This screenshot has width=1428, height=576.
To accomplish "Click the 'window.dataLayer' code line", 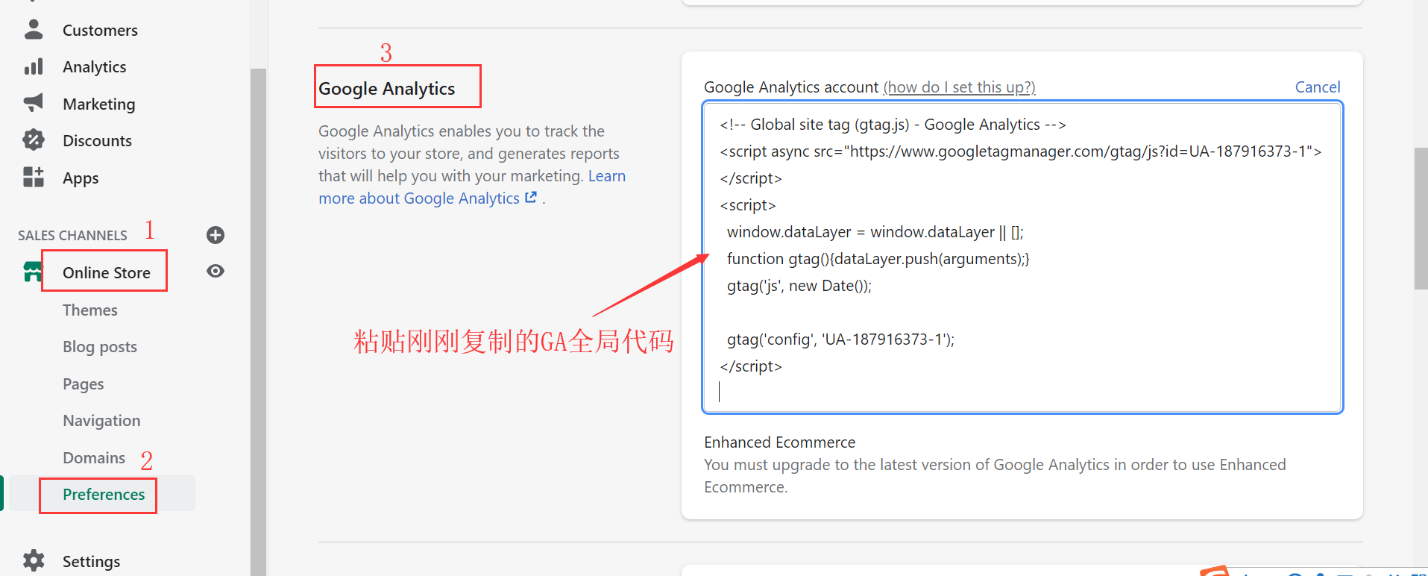I will [875, 231].
